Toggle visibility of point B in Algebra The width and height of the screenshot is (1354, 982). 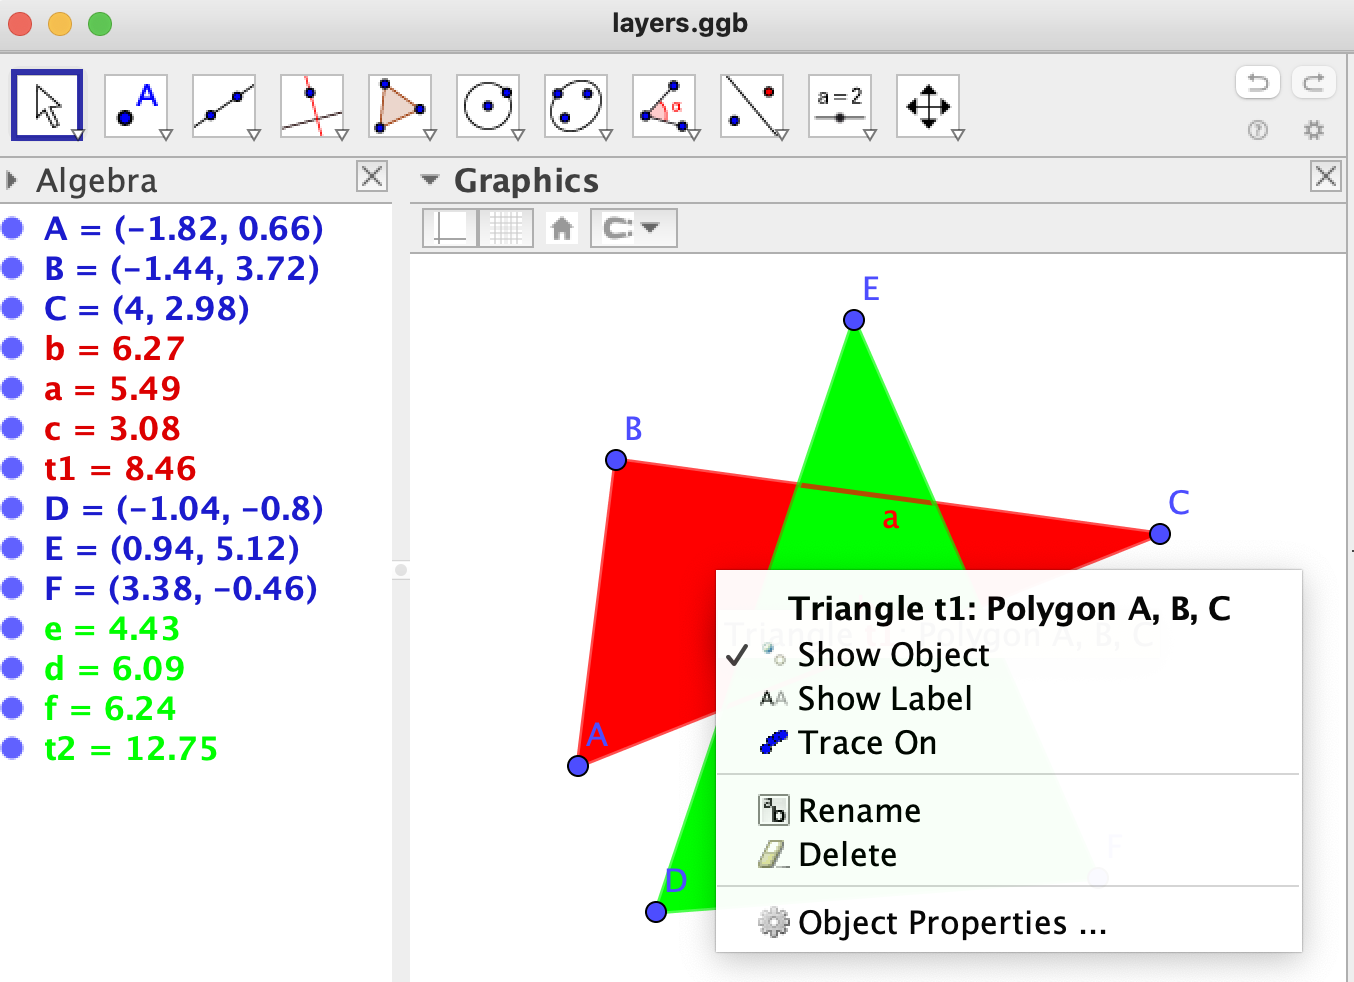[x=12, y=268]
